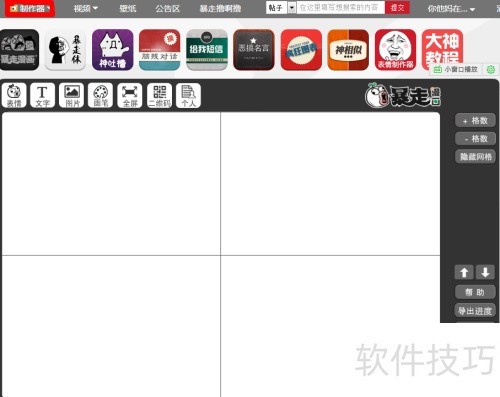Open the 公告区 menu item
Image resolution: width=500 pixels, height=397 pixels.
[x=168, y=9]
